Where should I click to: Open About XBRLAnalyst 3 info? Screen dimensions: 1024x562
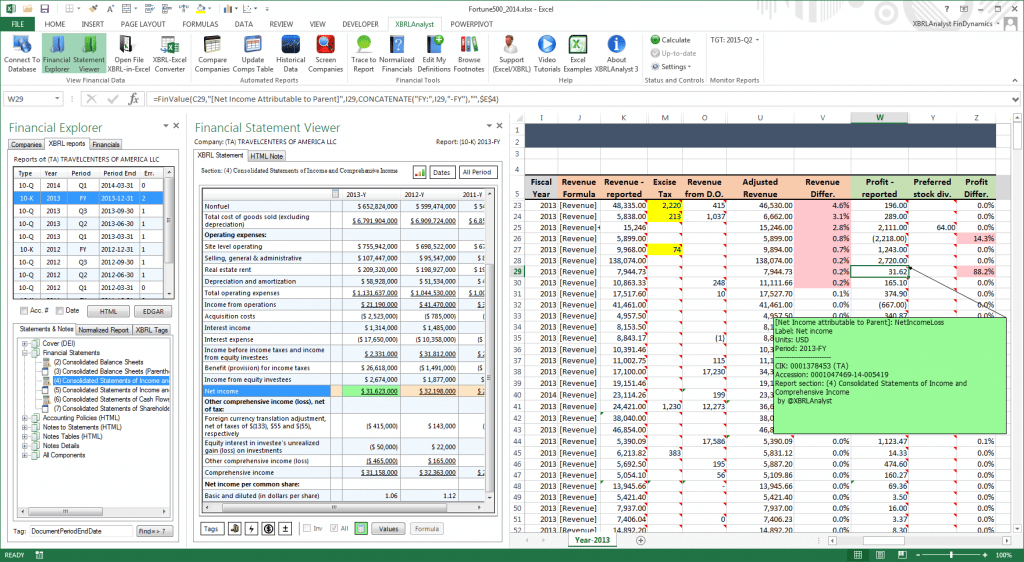pyautogui.click(x=616, y=54)
